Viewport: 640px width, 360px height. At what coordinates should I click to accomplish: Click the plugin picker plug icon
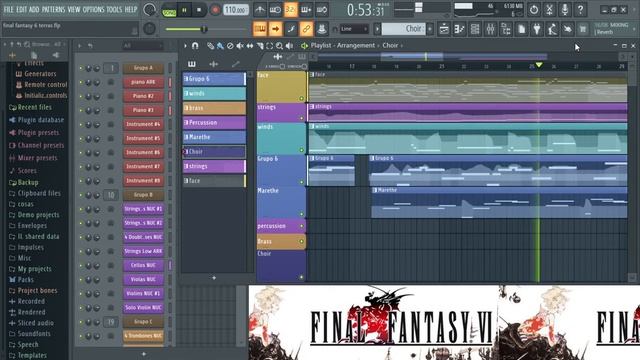pos(537,29)
